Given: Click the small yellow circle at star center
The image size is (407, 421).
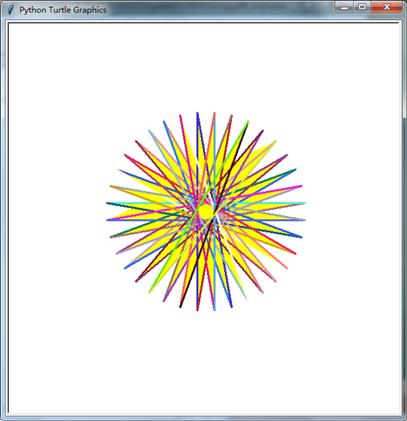Looking at the screenshot, I should [206, 212].
